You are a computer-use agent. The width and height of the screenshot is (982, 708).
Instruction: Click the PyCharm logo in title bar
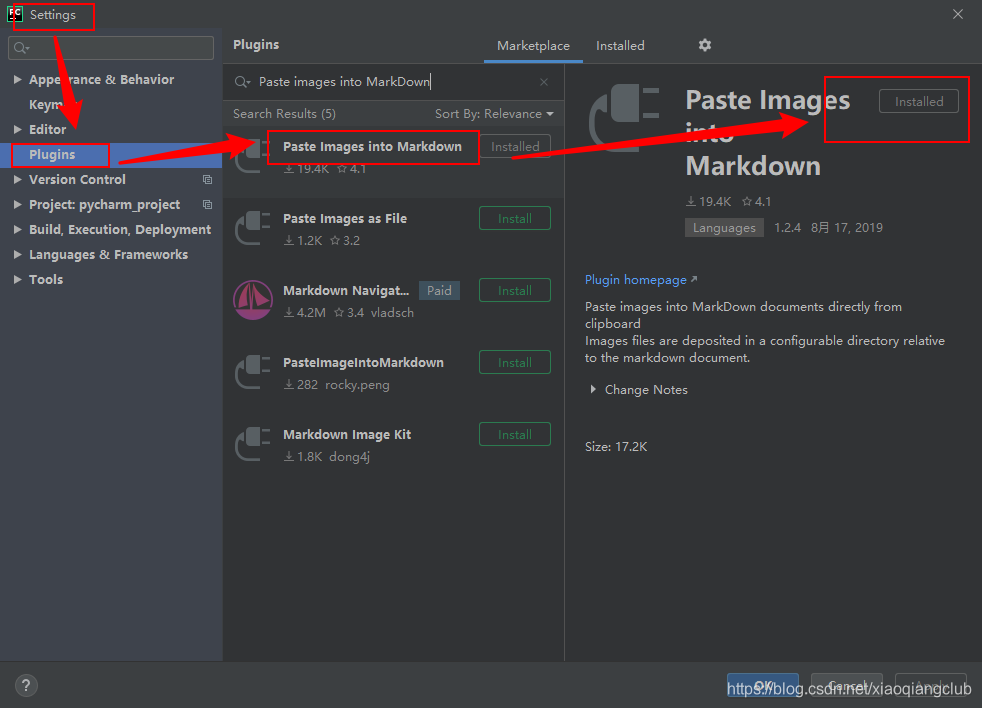(x=14, y=14)
